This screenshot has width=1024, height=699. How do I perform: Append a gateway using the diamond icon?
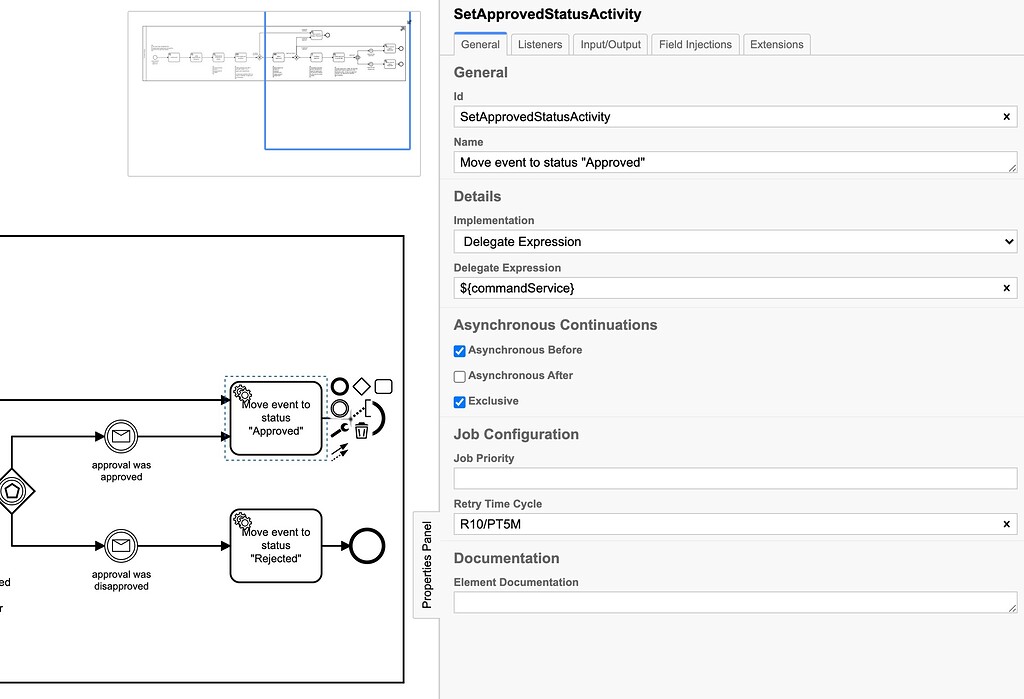point(362,386)
